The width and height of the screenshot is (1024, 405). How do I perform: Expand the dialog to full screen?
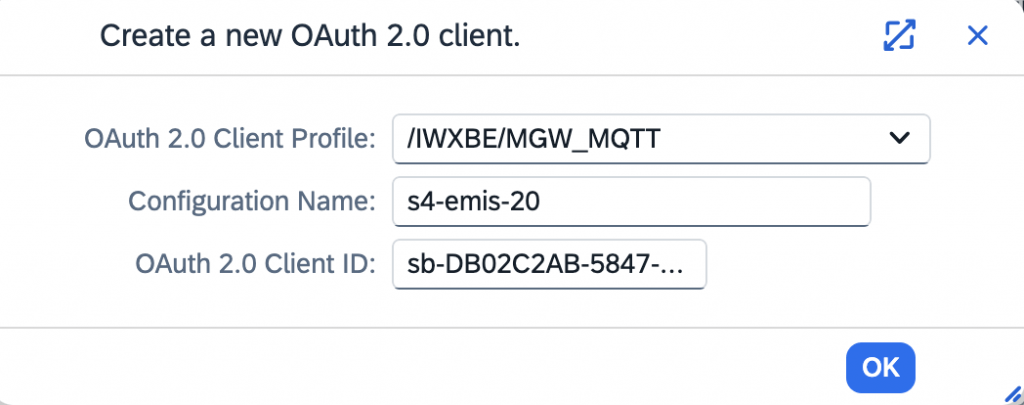click(x=899, y=35)
